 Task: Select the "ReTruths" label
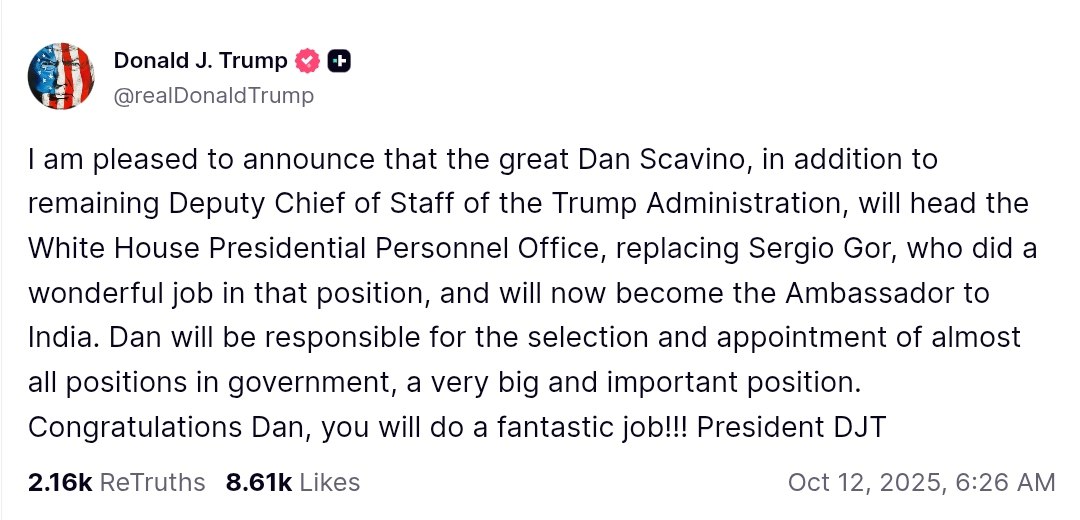click(x=153, y=483)
